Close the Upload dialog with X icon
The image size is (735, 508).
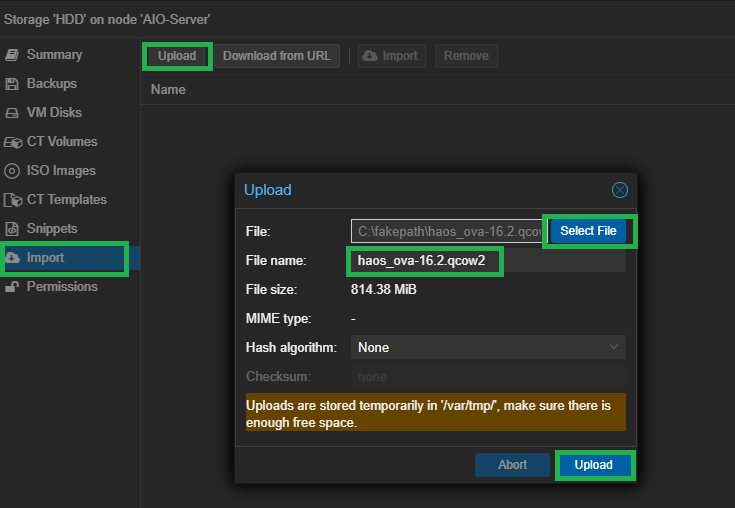pos(619,190)
